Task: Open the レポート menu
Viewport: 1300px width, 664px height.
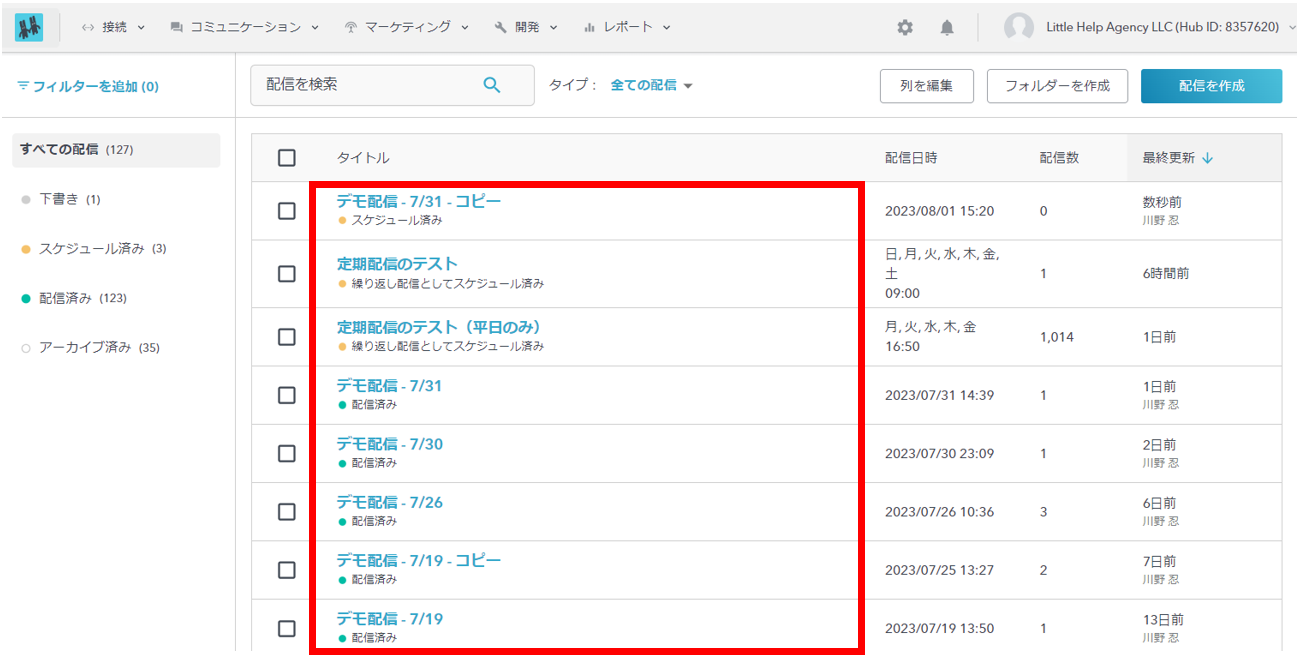Action: (627, 28)
